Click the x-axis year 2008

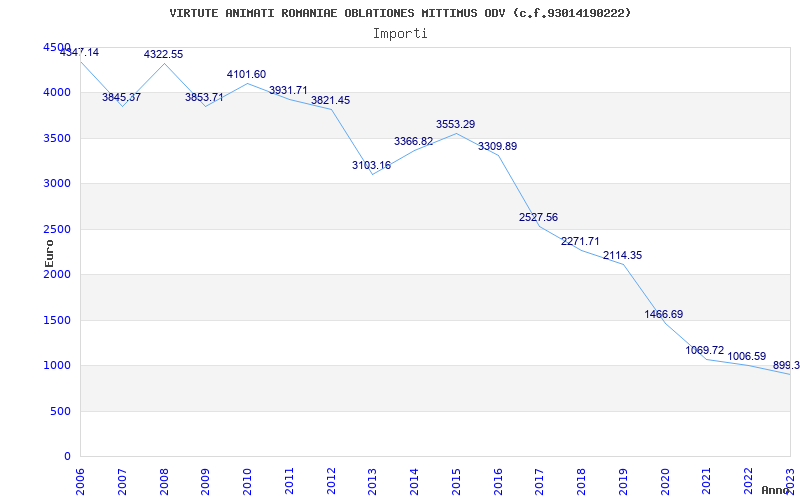point(164,482)
